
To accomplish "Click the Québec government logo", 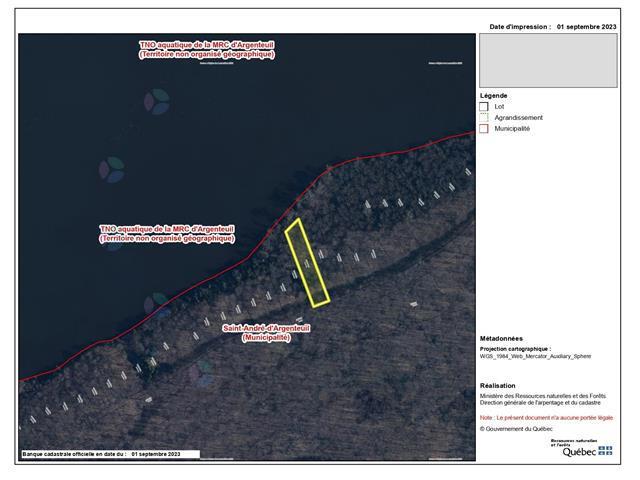I will pyautogui.click(x=587, y=451).
